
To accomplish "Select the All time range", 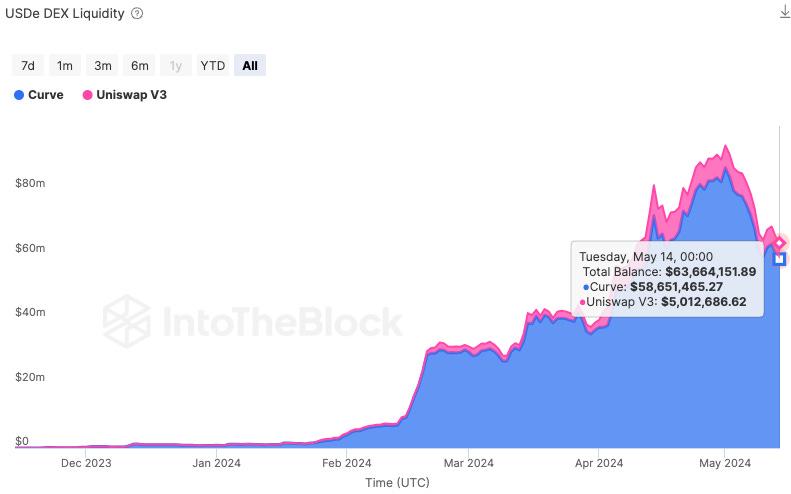I will (250, 66).
